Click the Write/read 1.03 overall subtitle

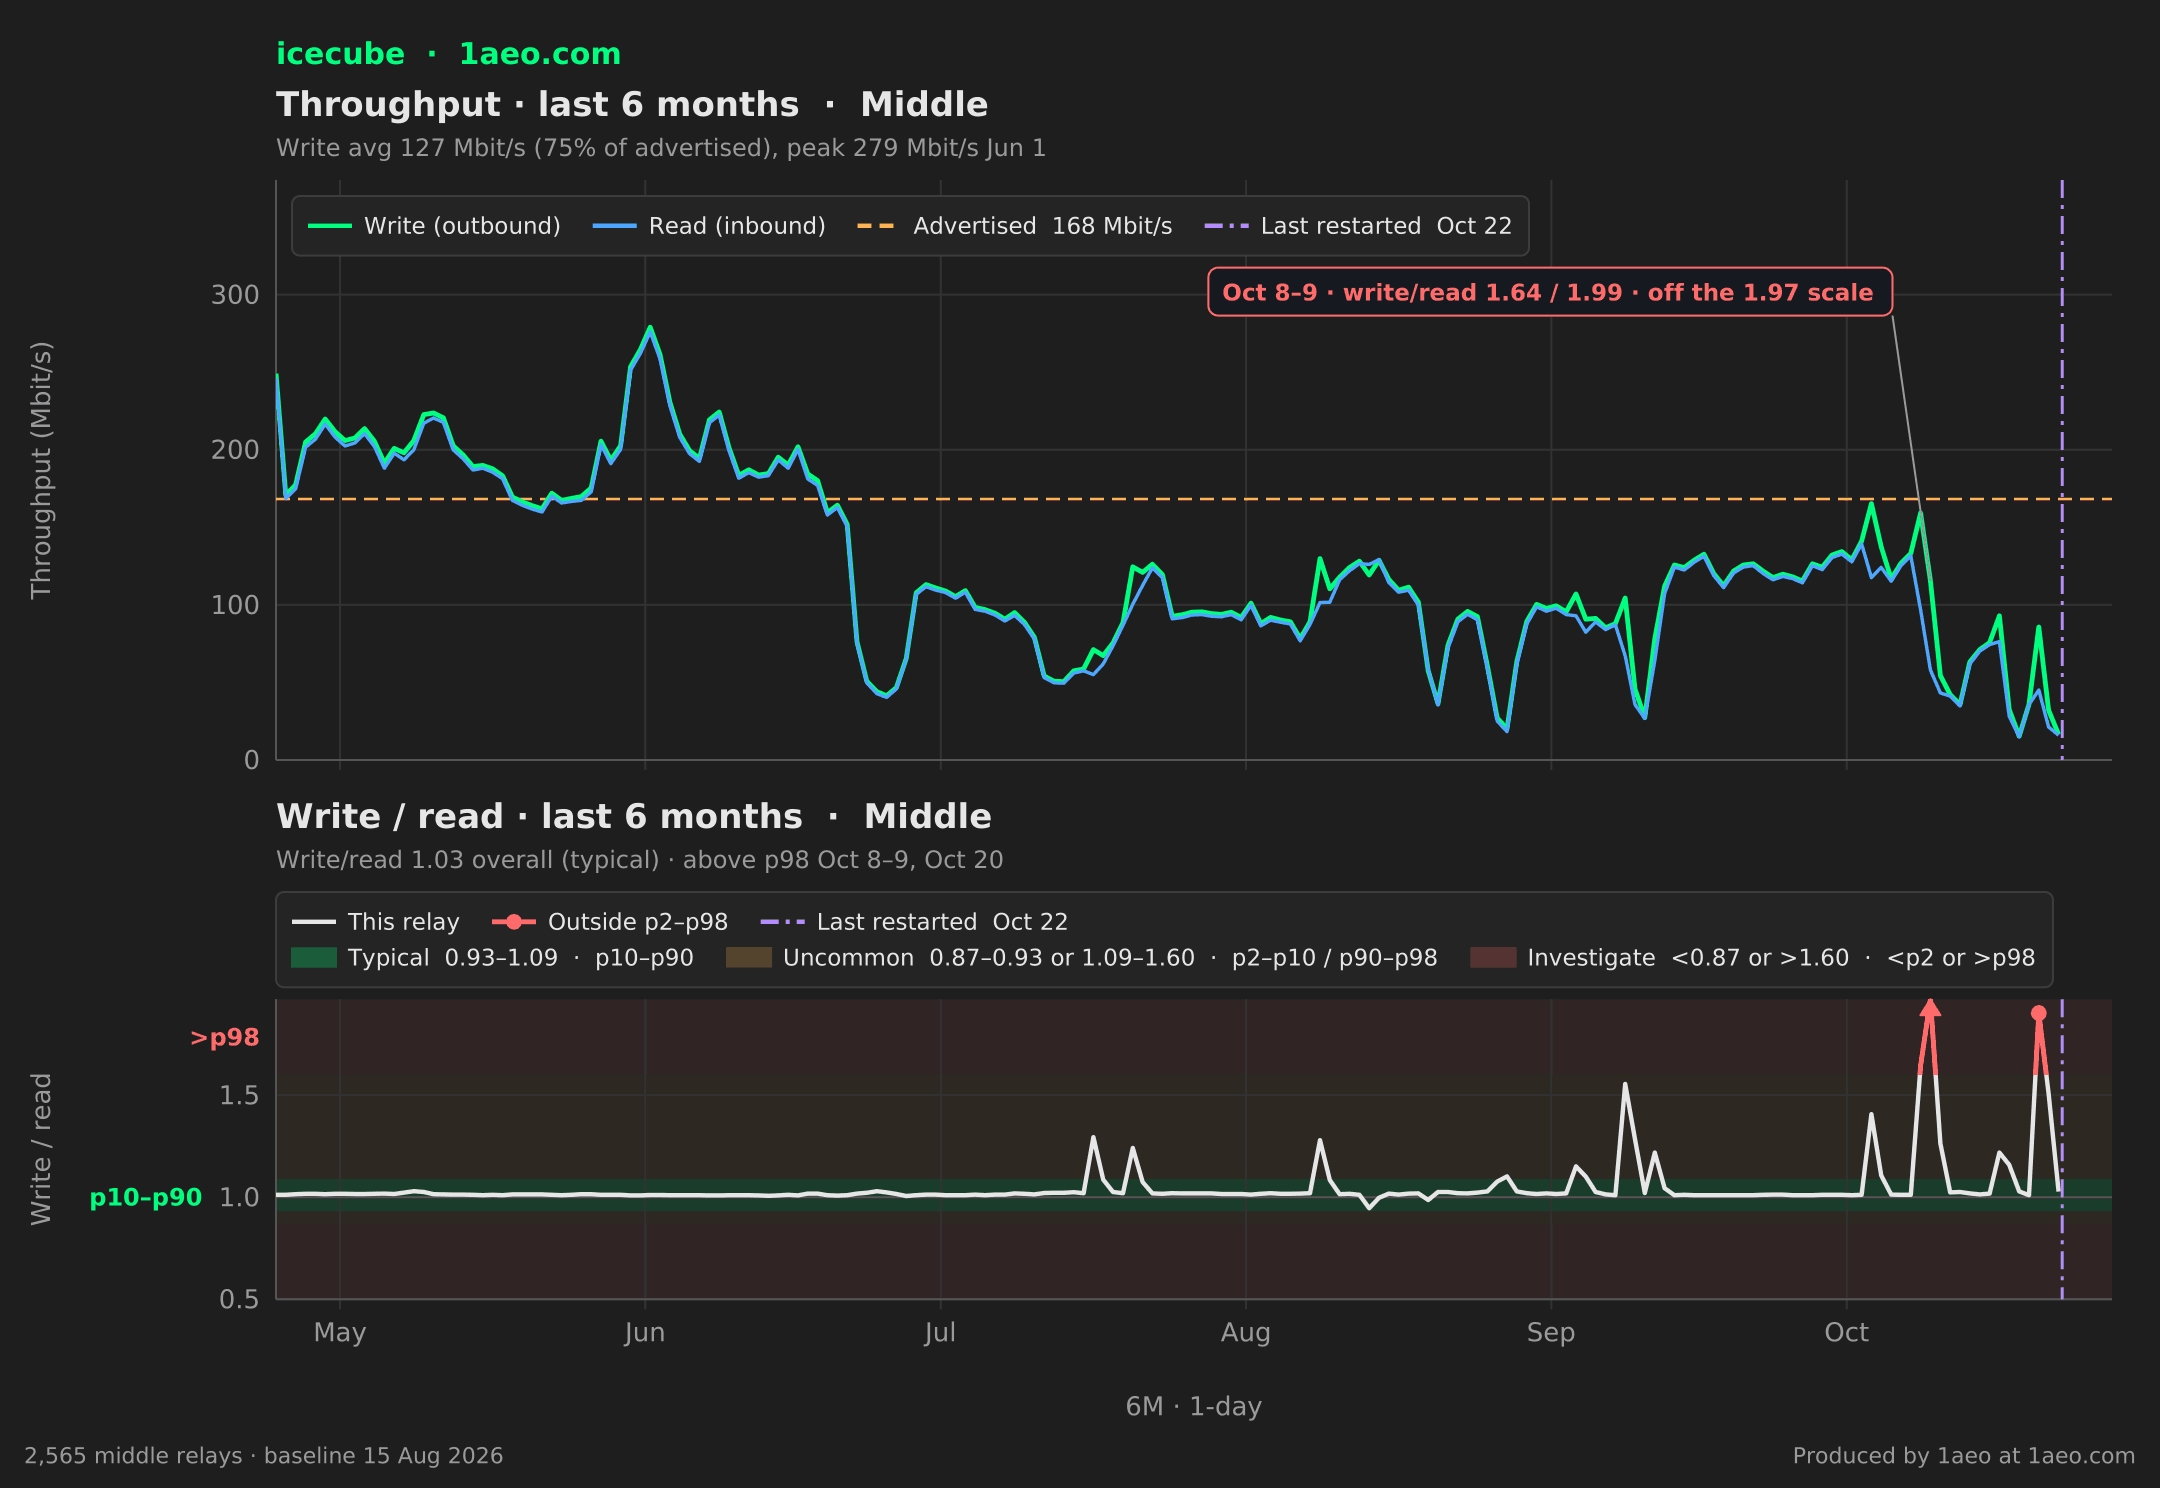coord(640,860)
